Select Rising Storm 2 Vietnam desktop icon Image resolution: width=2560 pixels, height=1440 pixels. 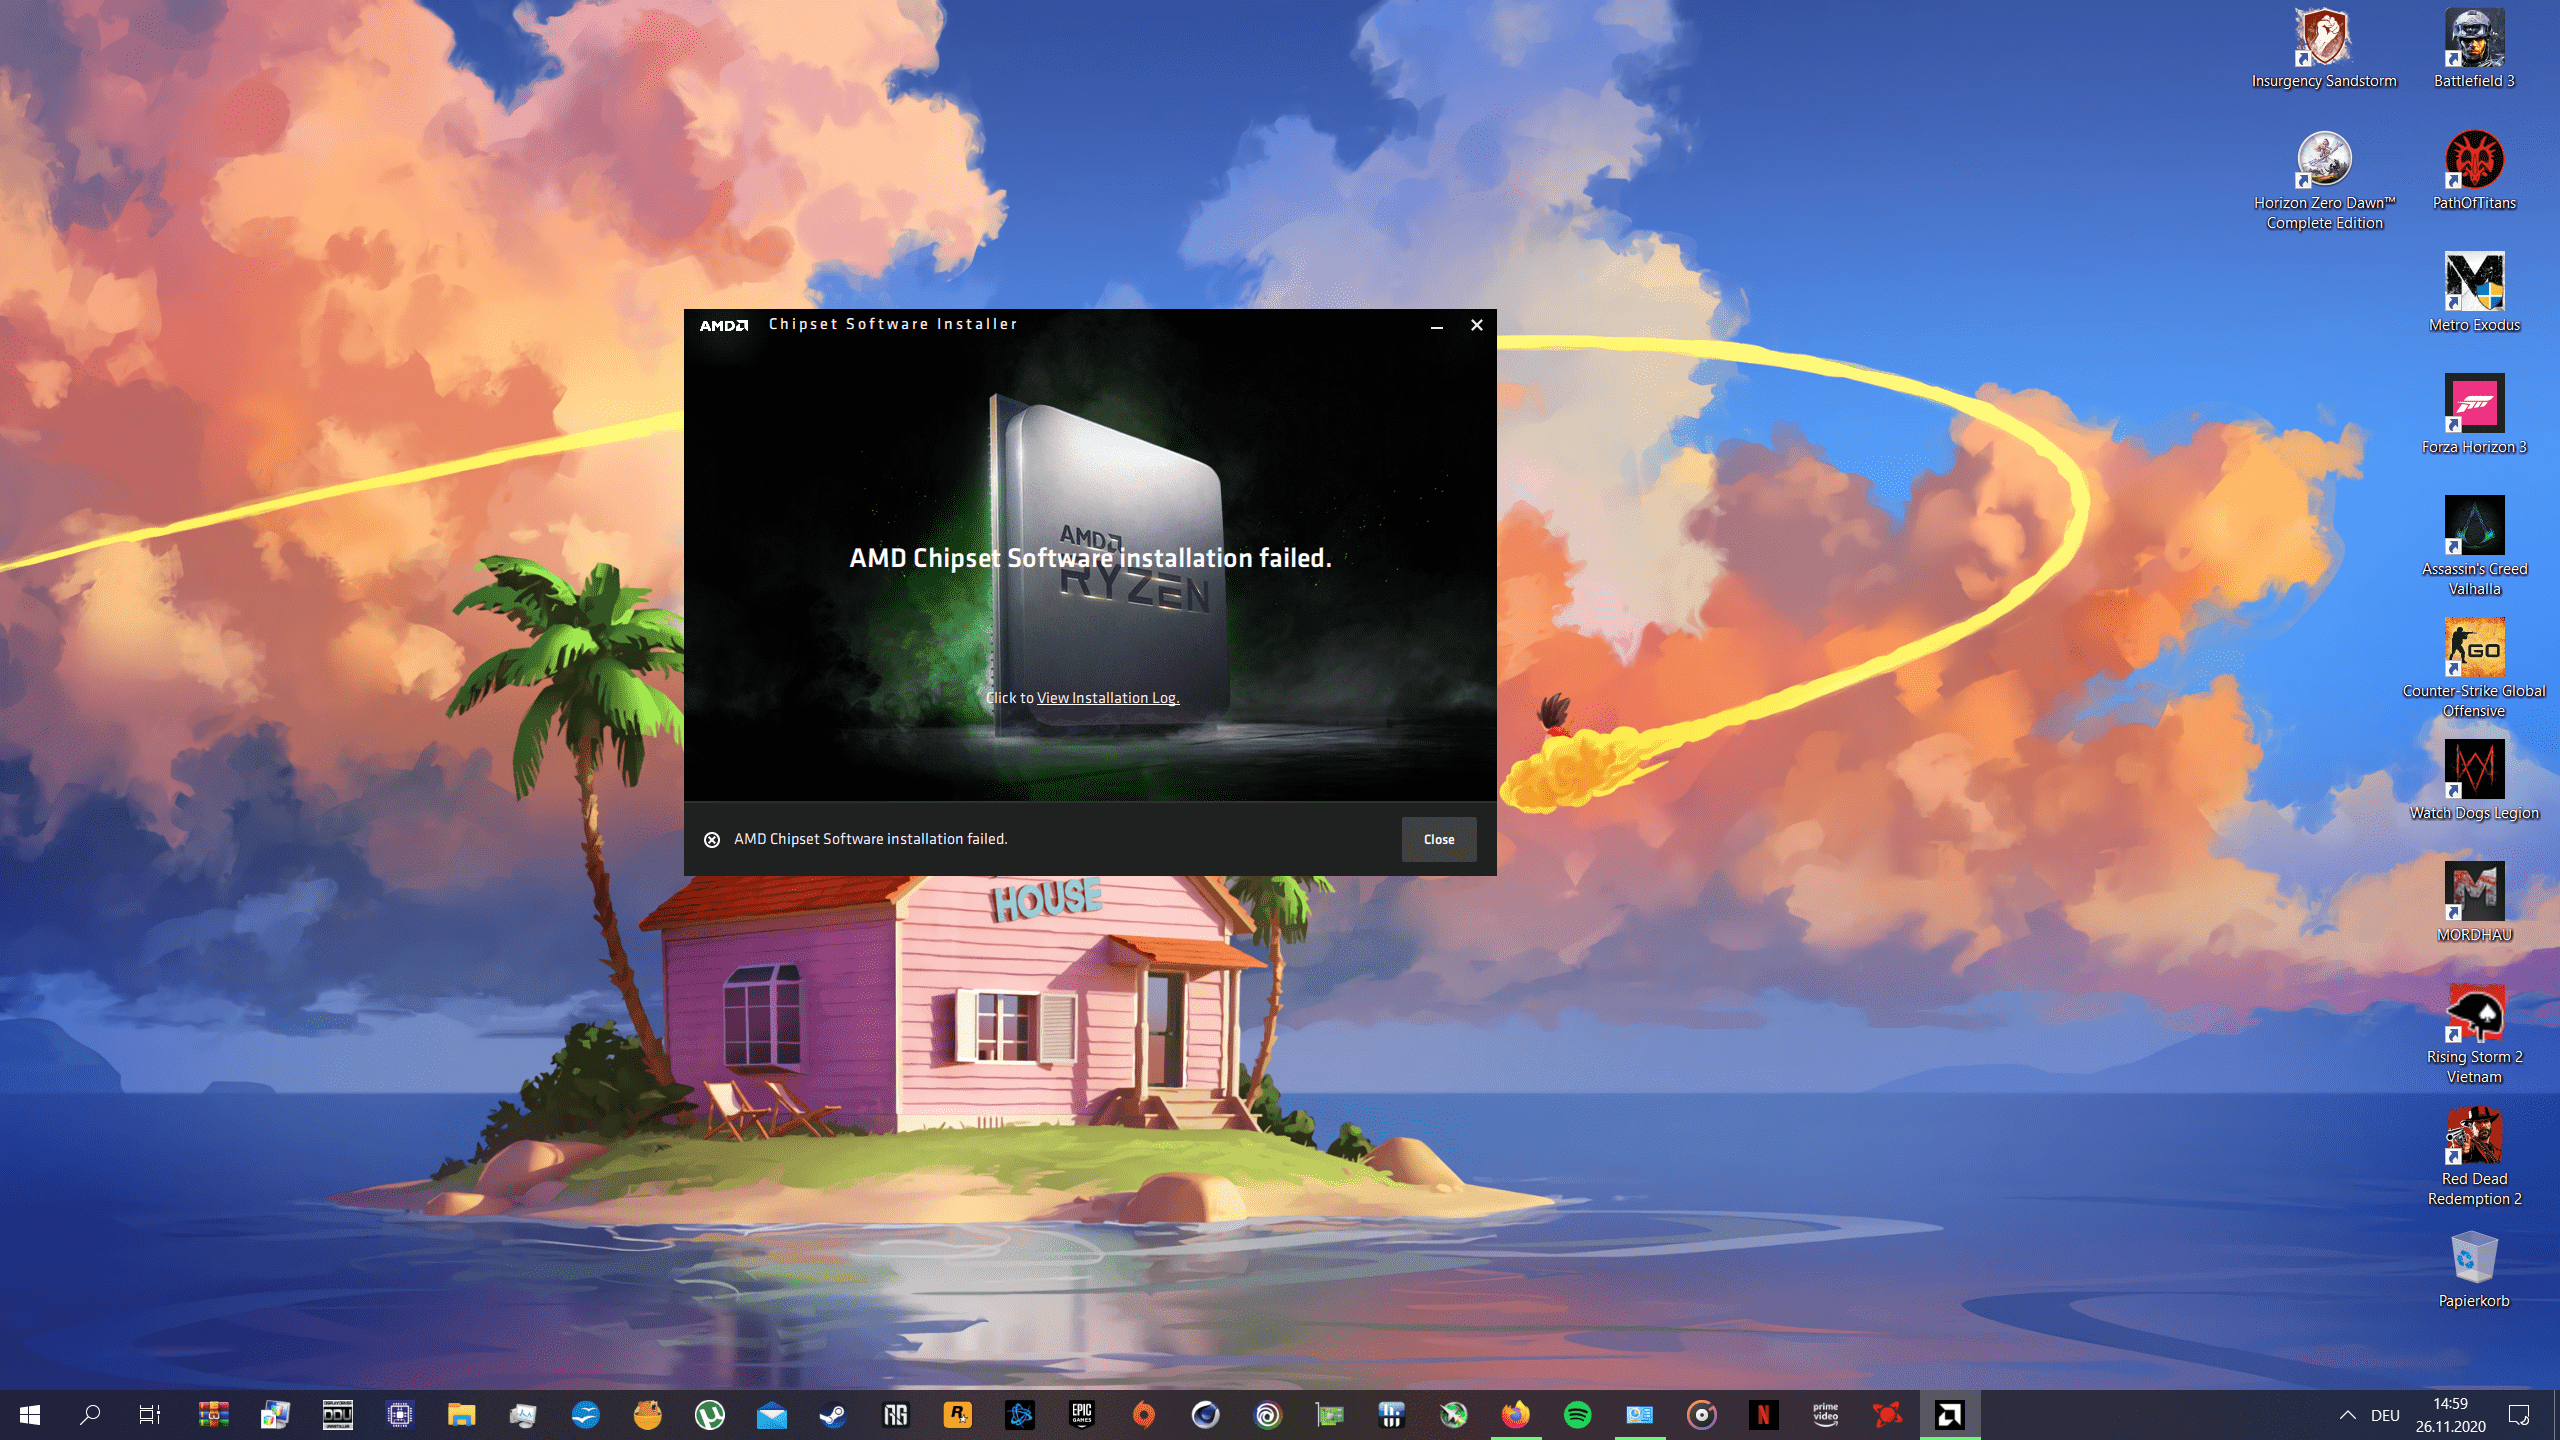pyautogui.click(x=2474, y=1036)
